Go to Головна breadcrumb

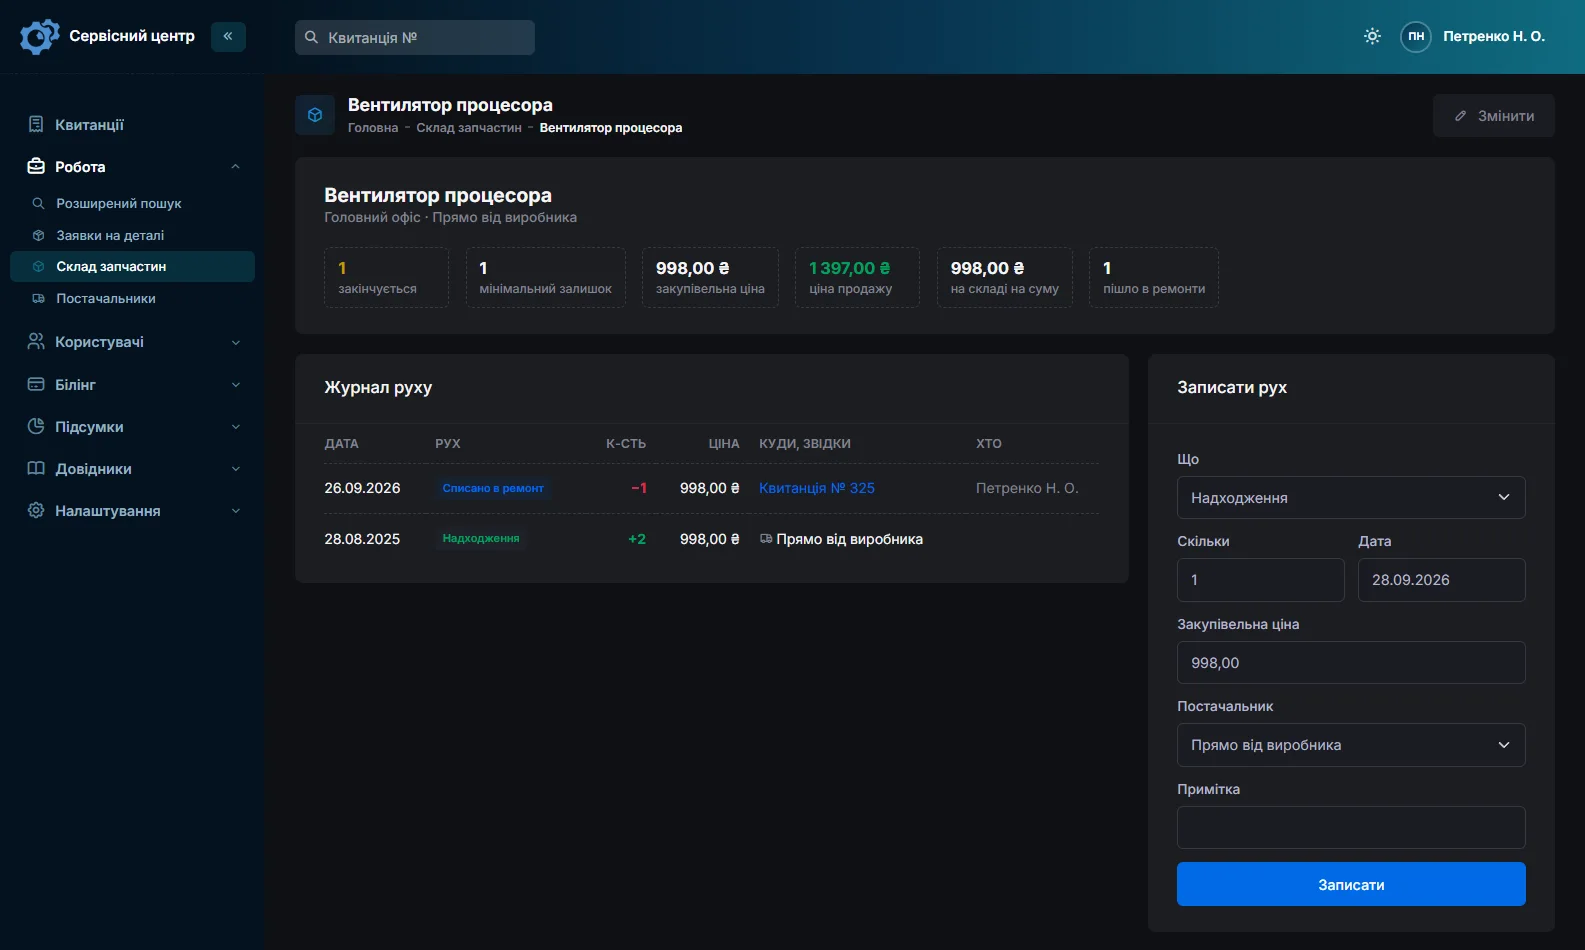tap(373, 128)
